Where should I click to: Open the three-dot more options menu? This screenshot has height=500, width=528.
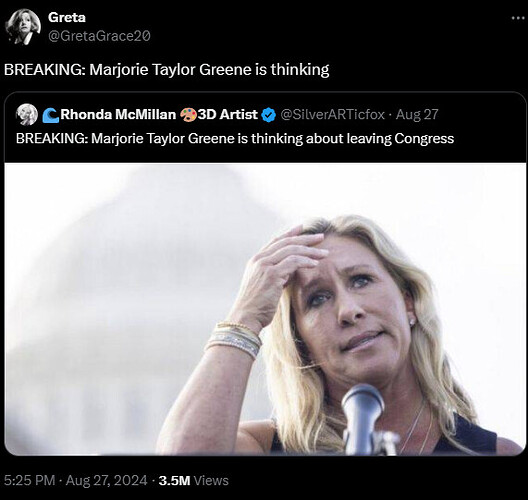[518, 18]
